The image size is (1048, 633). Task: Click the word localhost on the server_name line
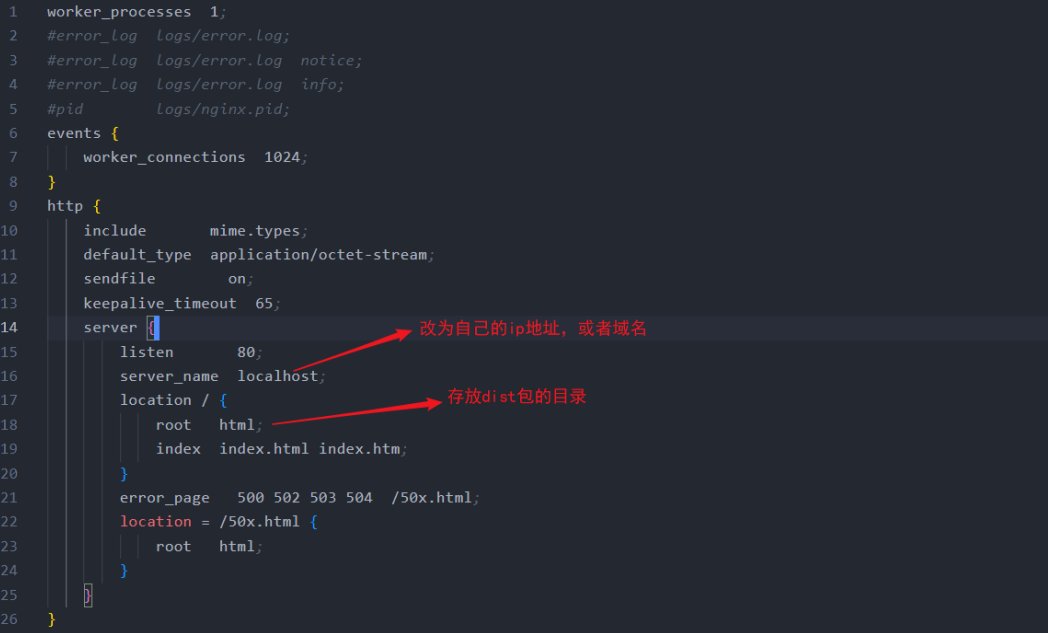277,376
